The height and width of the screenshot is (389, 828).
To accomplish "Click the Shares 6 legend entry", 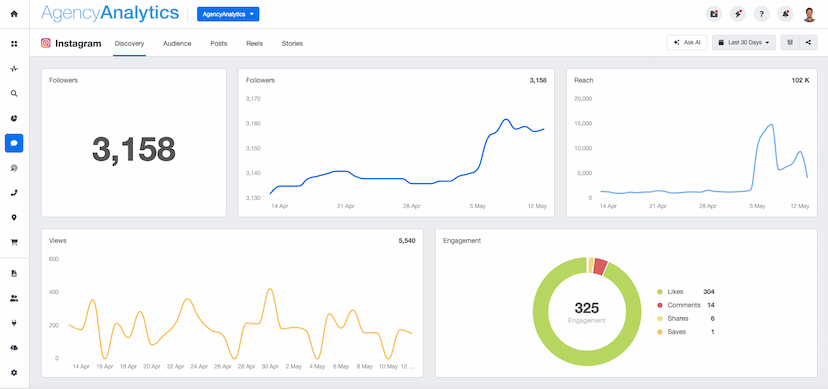I will 686,319.
